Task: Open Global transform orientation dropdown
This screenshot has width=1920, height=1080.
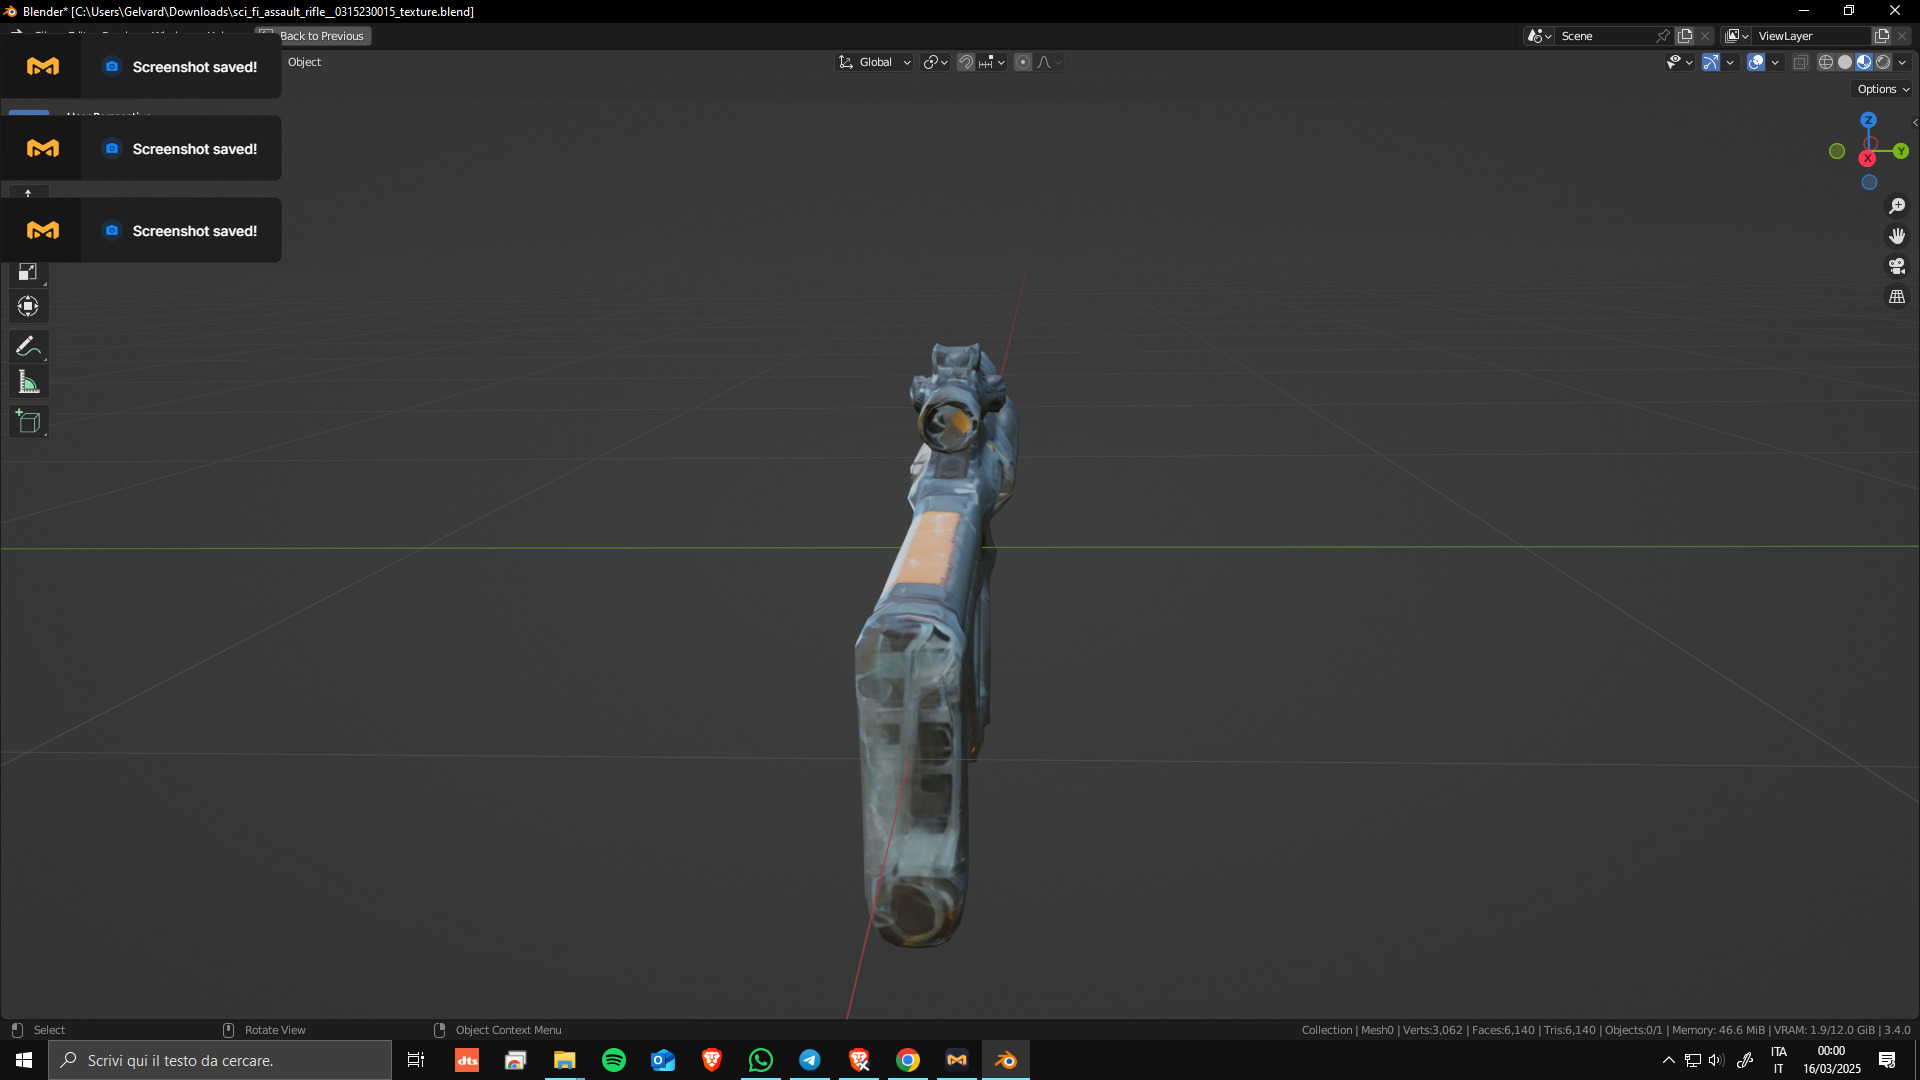Action: coord(875,62)
